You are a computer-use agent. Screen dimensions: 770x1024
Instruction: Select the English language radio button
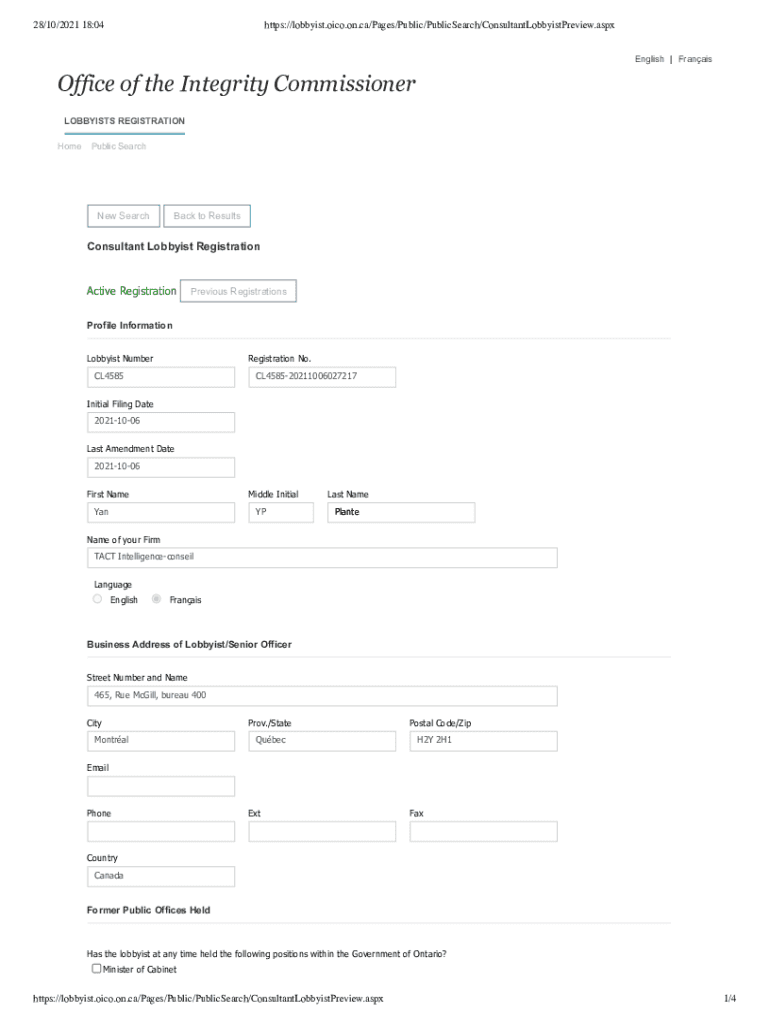(x=97, y=598)
